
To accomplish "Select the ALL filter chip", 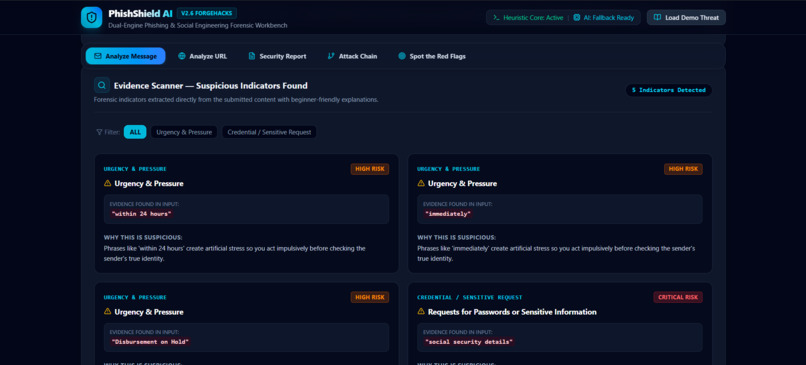I will coord(135,132).
